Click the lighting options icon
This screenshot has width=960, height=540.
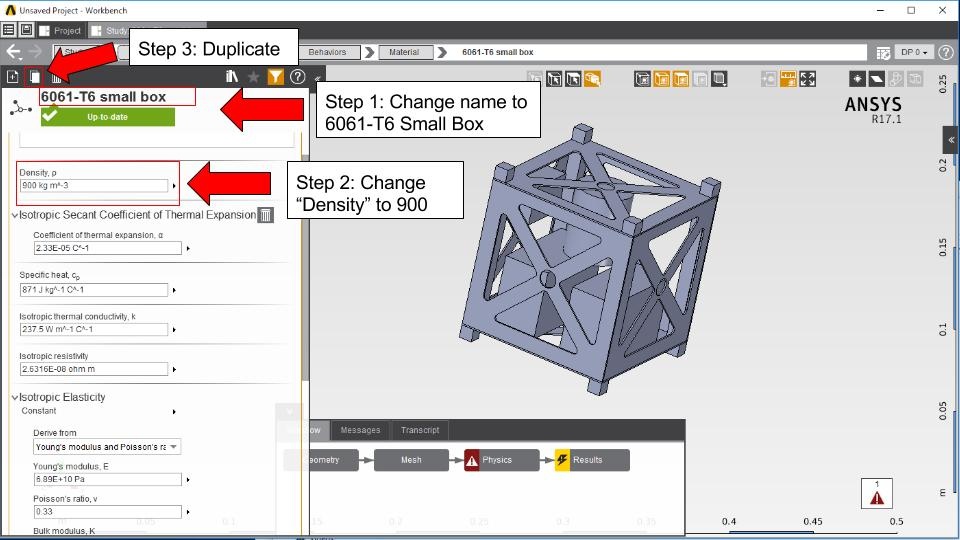857,78
